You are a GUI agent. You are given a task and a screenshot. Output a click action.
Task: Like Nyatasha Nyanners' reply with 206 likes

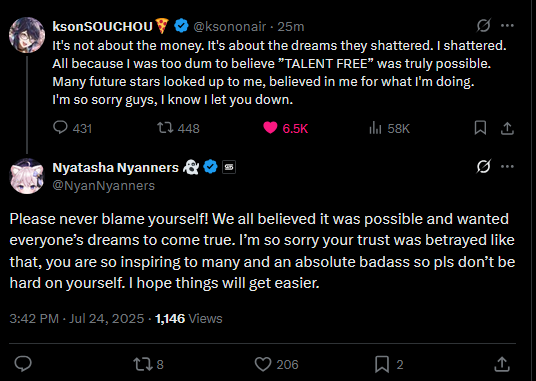pos(277,364)
